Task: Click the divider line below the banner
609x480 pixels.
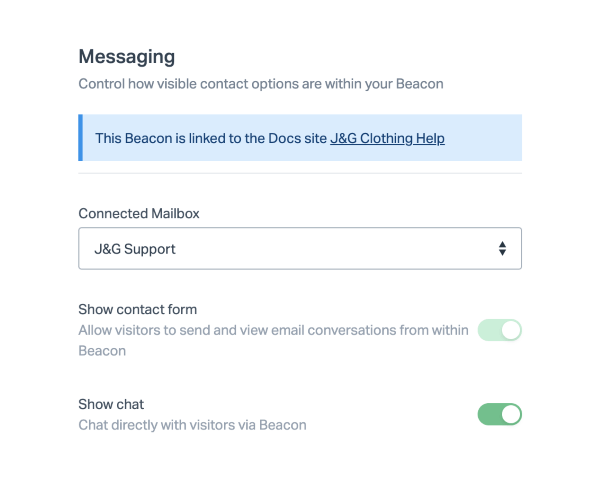Action: [x=300, y=173]
